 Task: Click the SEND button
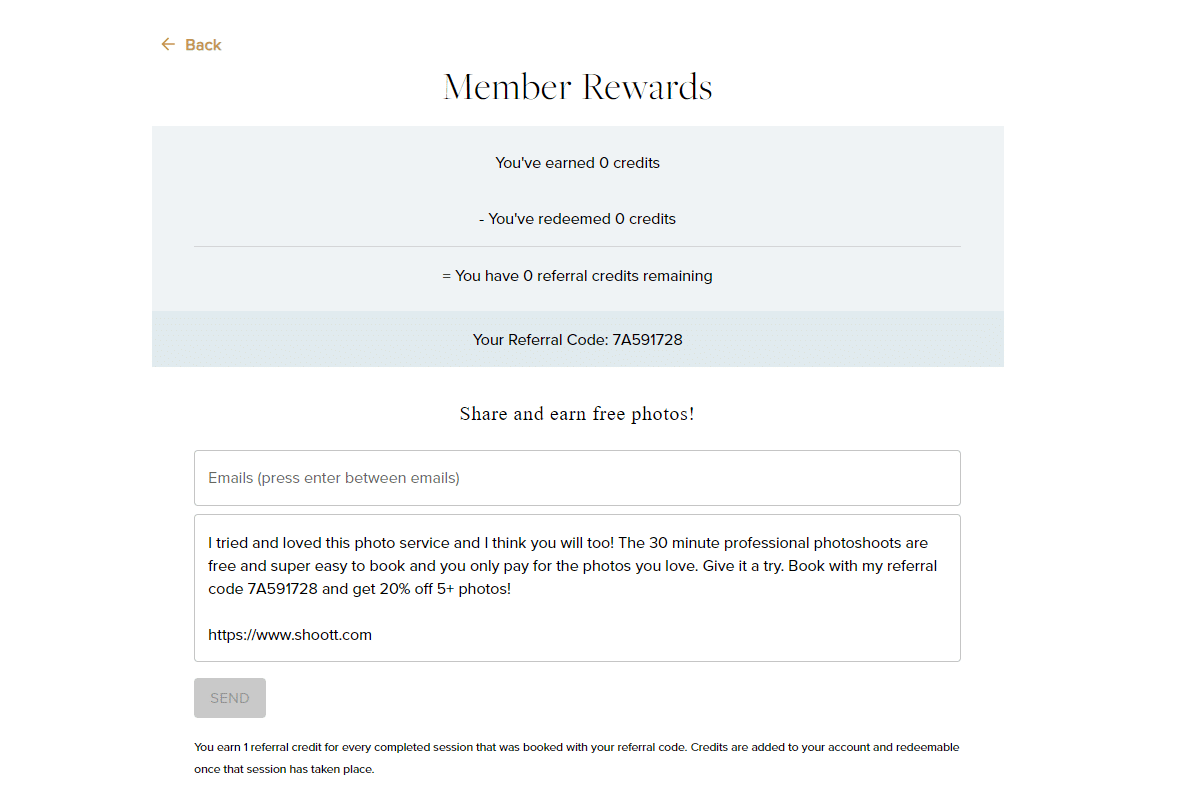(x=230, y=698)
